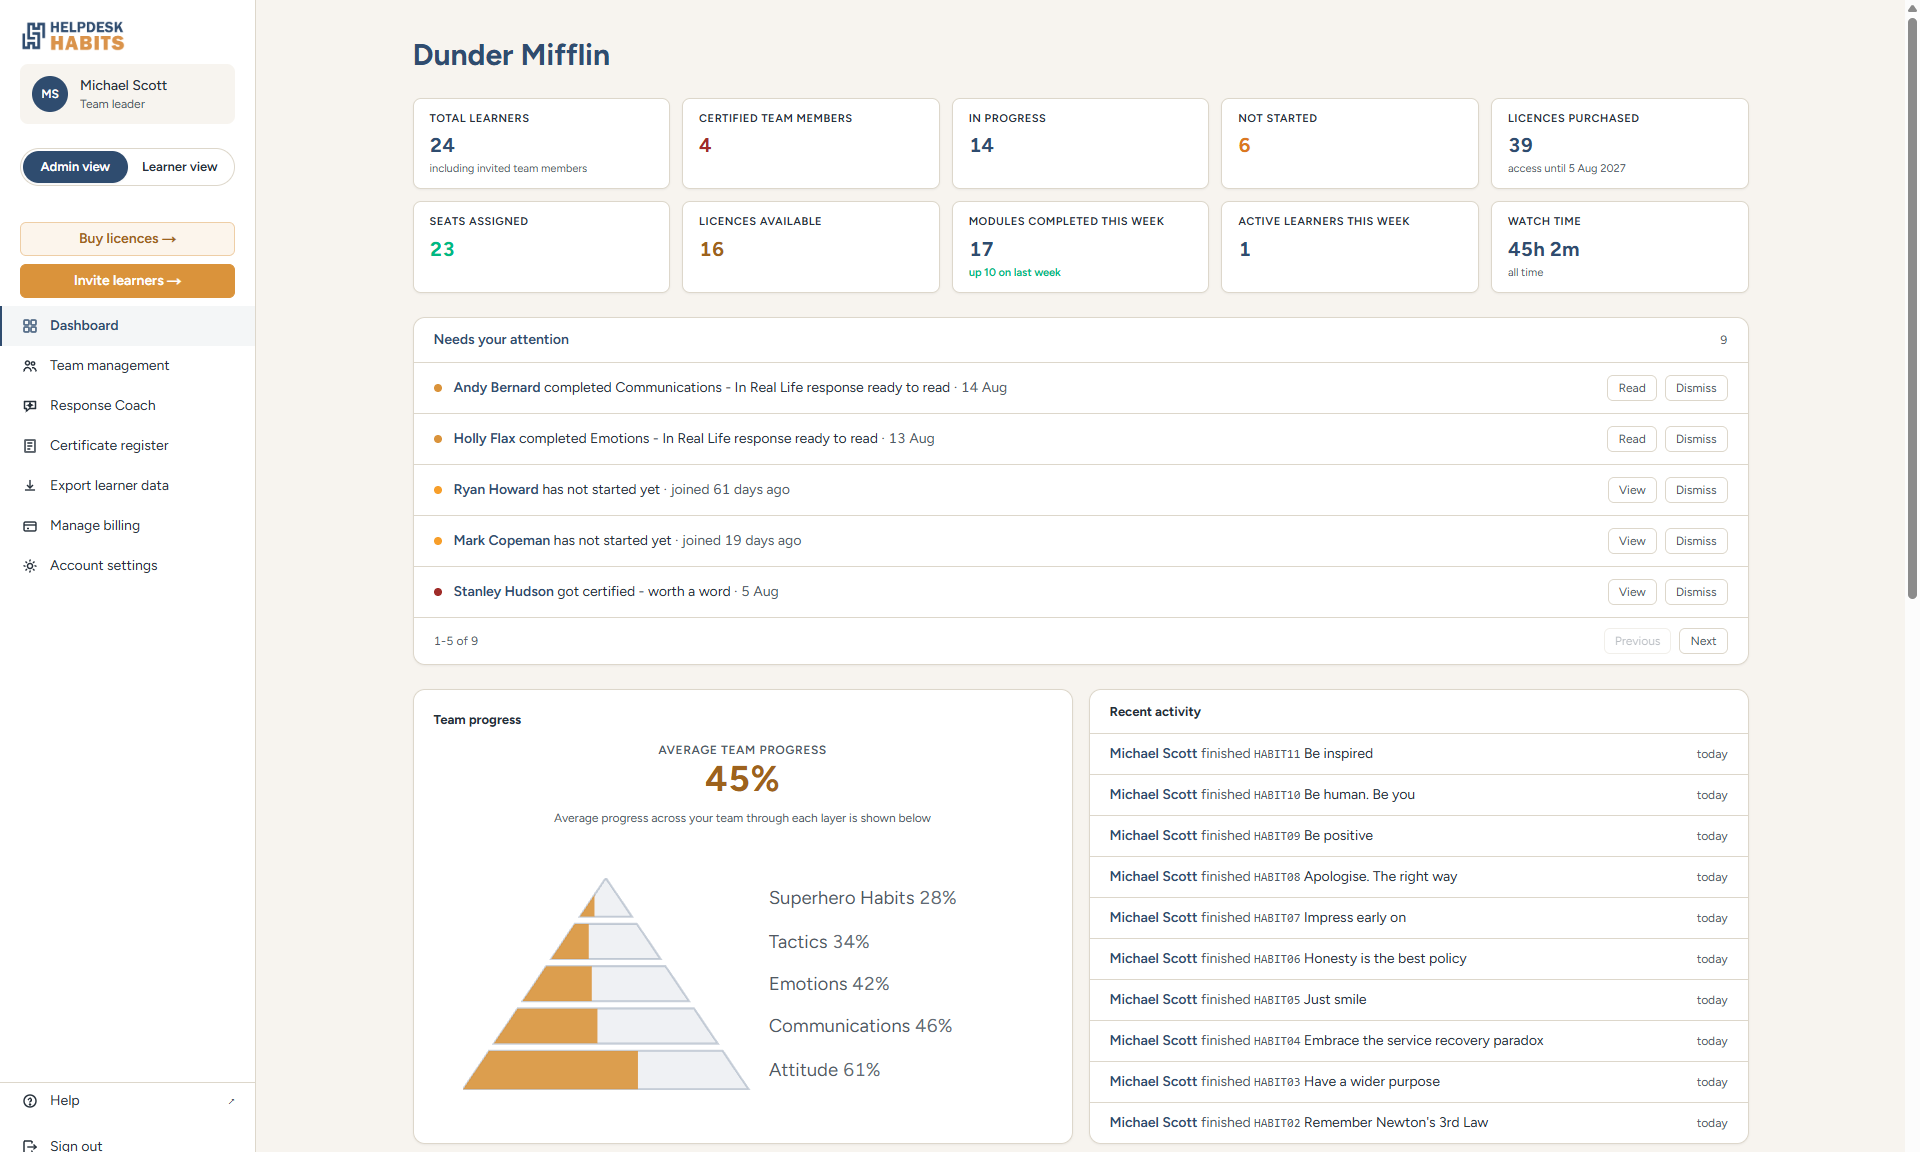Click 'Tactics 34%' label
The image size is (1920, 1152).
click(x=819, y=942)
